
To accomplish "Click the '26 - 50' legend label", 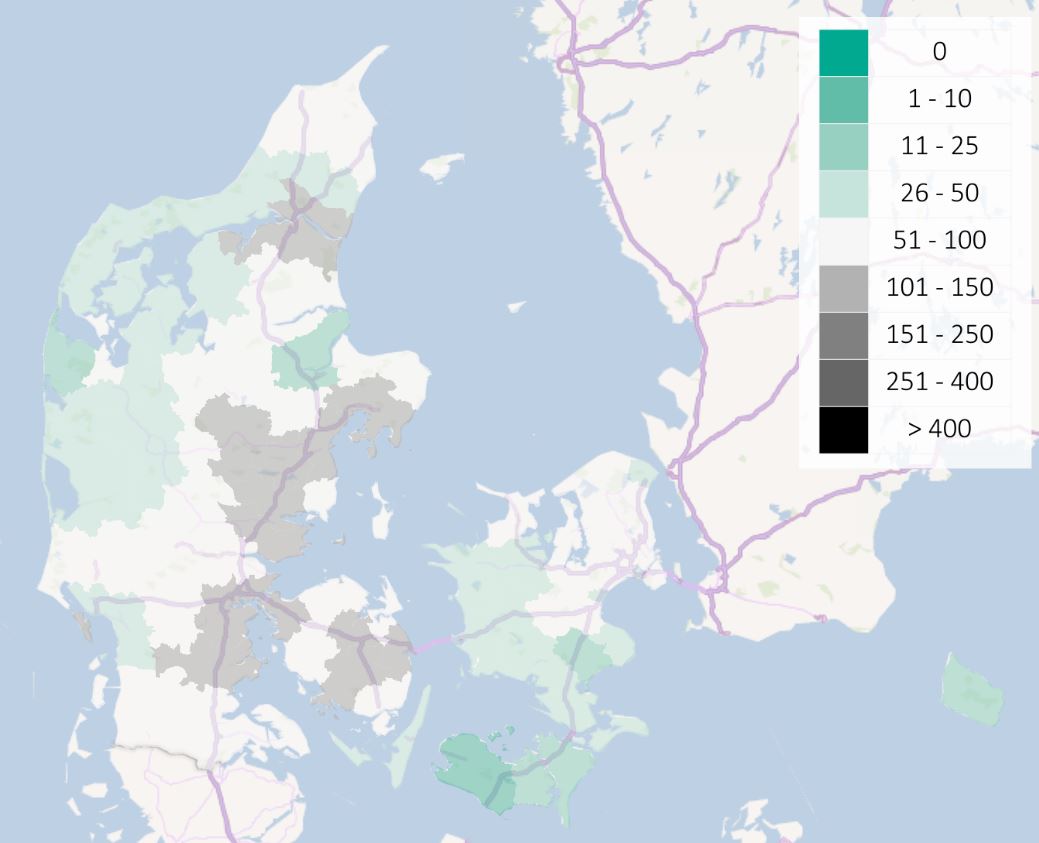I will click(939, 194).
